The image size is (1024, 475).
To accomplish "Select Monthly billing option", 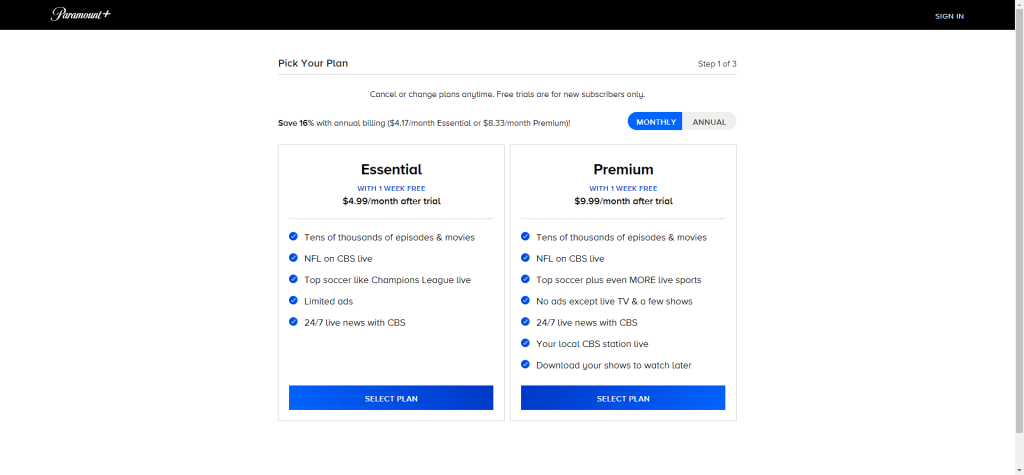I will click(656, 122).
